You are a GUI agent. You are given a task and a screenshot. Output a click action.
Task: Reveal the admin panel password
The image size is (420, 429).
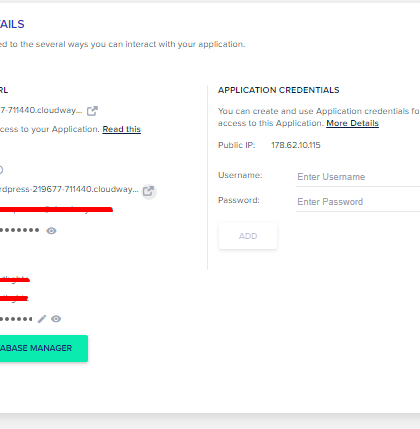tap(51, 231)
